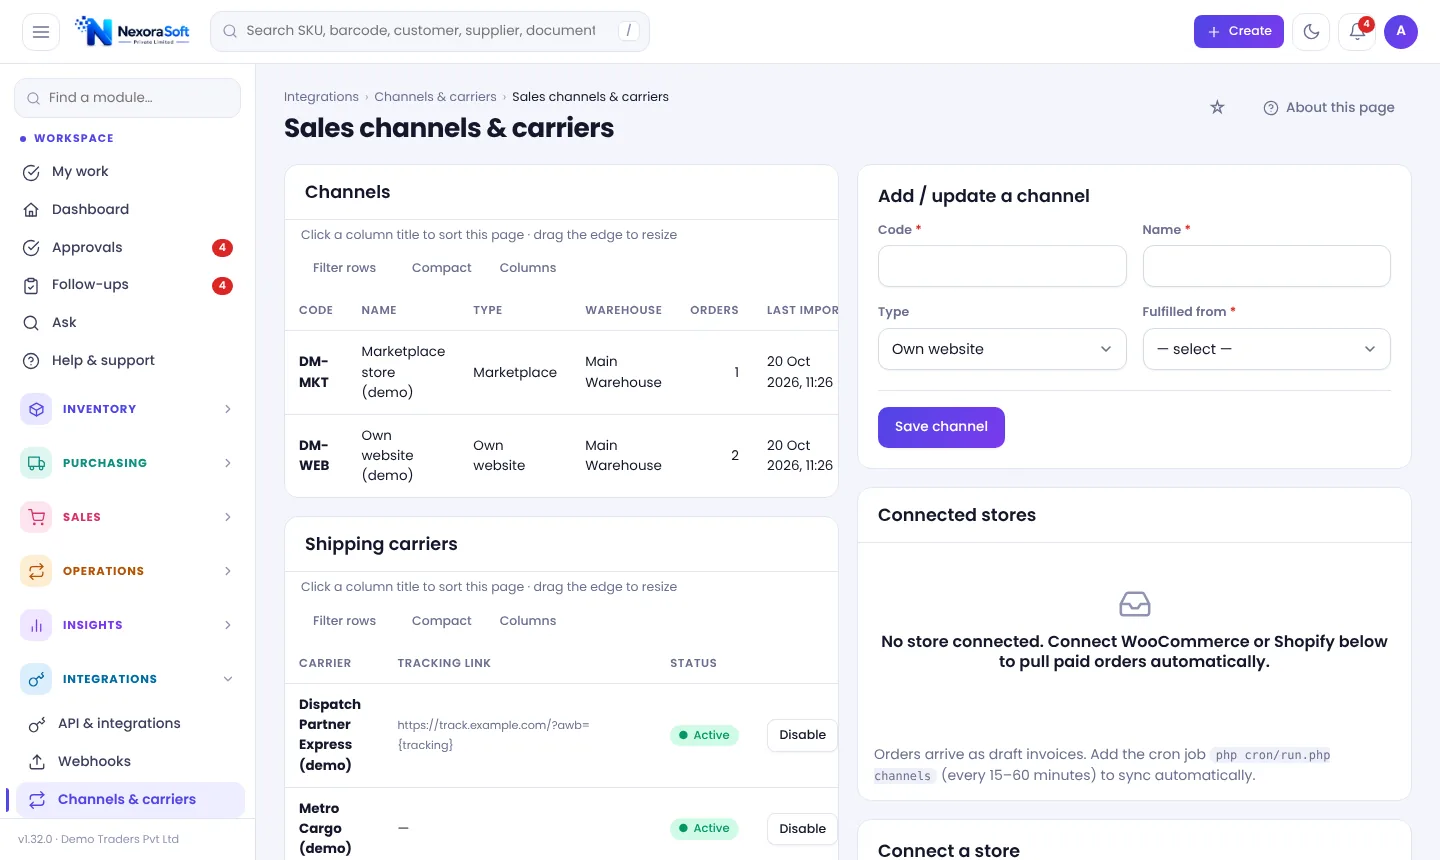Click Channels & carriers breadcrumb link
The image size is (1440, 860).
point(435,97)
